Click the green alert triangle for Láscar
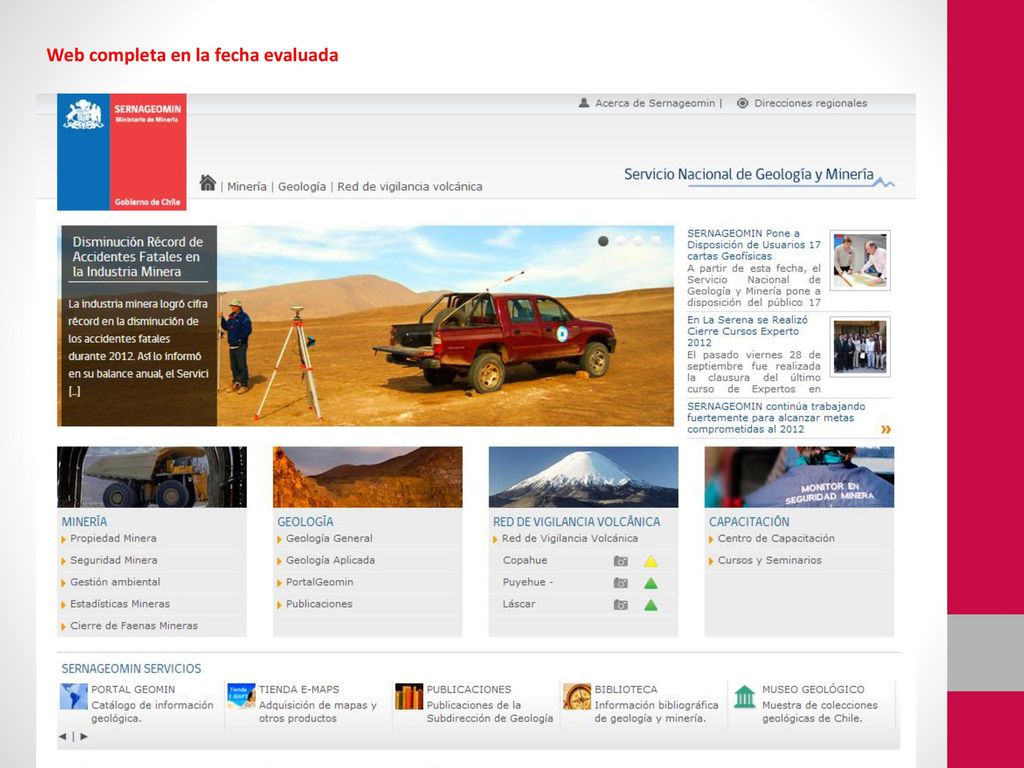 tap(650, 605)
